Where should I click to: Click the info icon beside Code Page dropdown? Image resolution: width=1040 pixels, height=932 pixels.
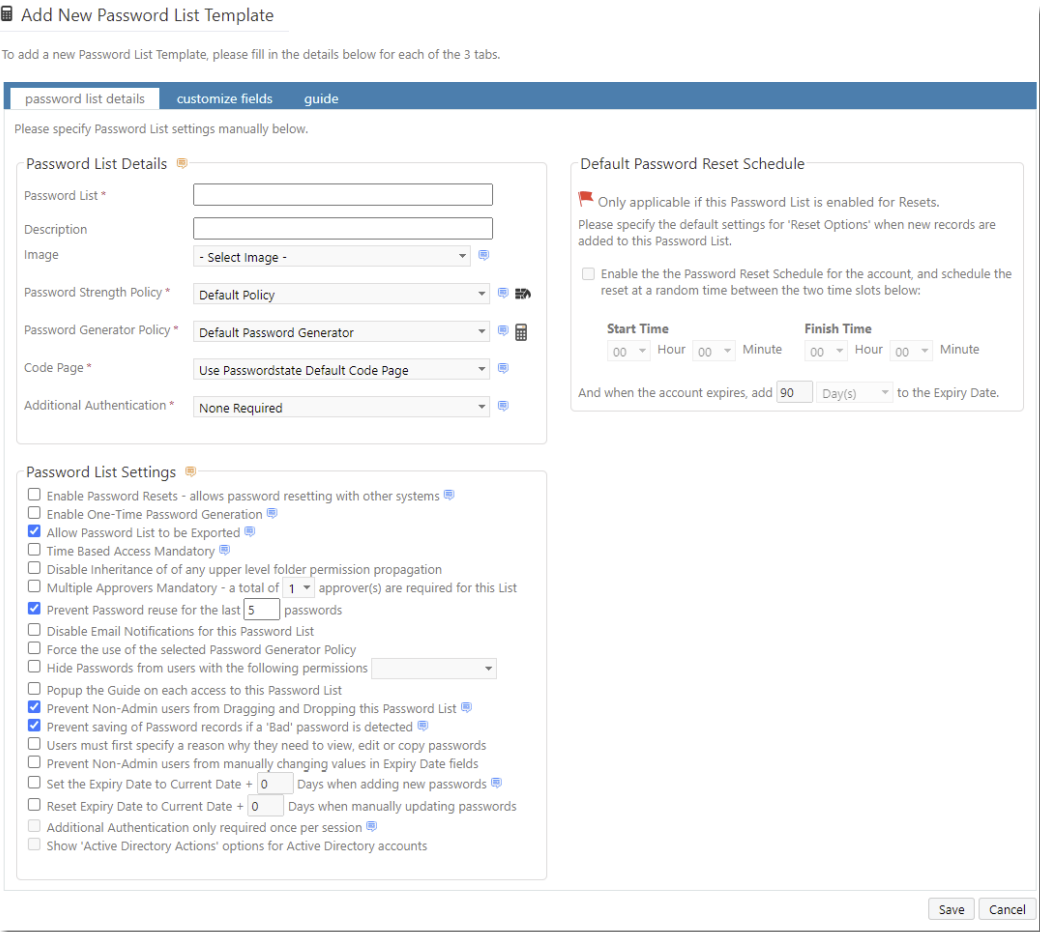tap(503, 369)
